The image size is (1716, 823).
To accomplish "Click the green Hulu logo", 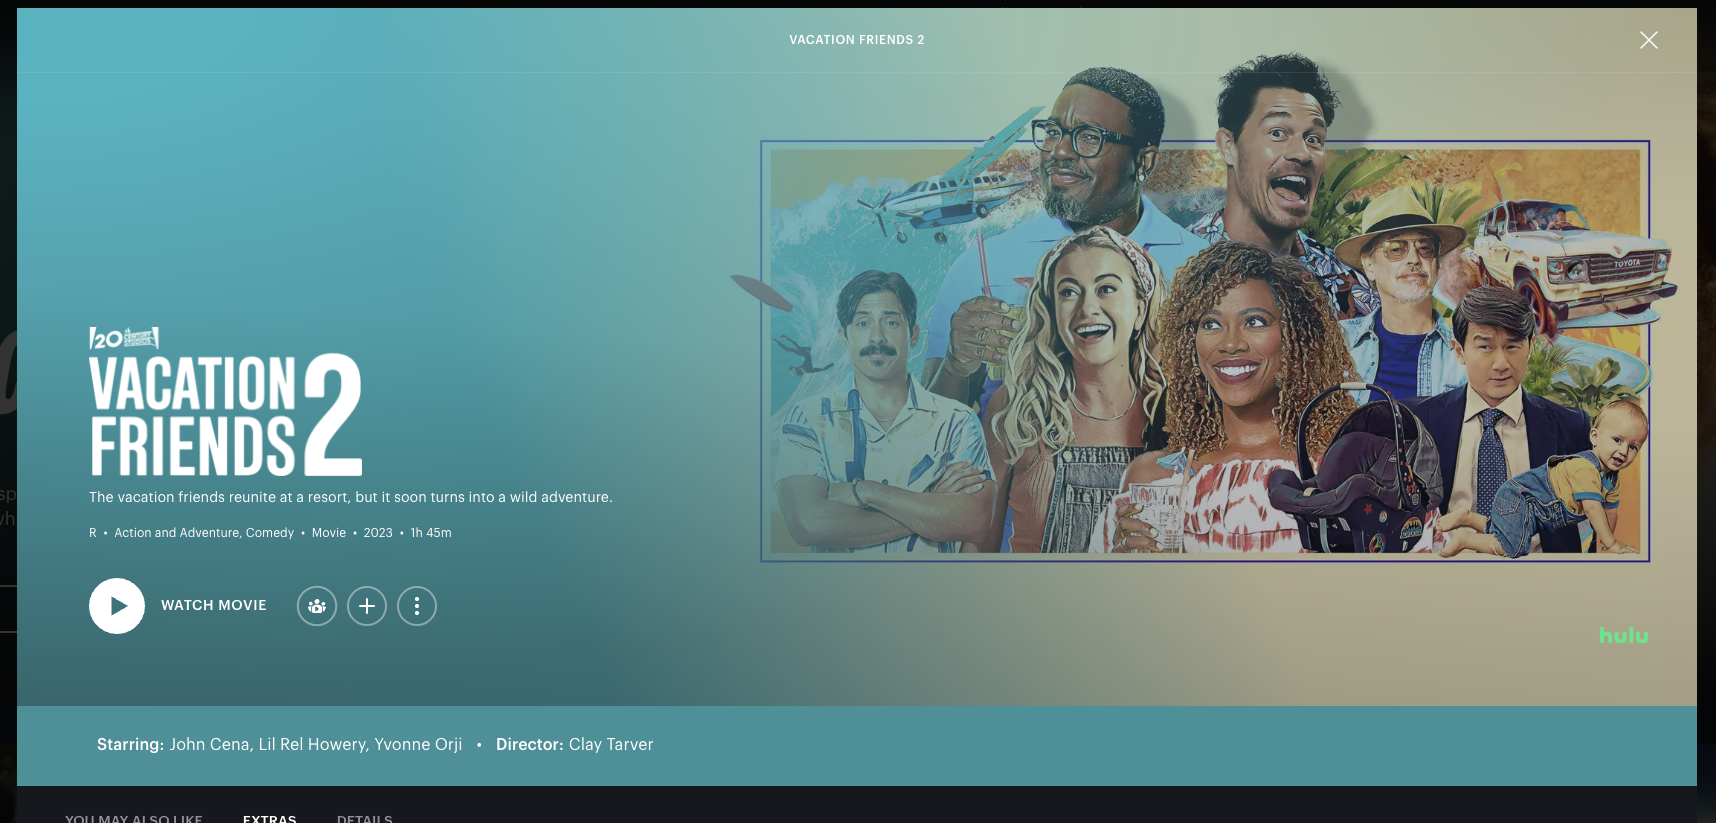I will point(1623,635).
